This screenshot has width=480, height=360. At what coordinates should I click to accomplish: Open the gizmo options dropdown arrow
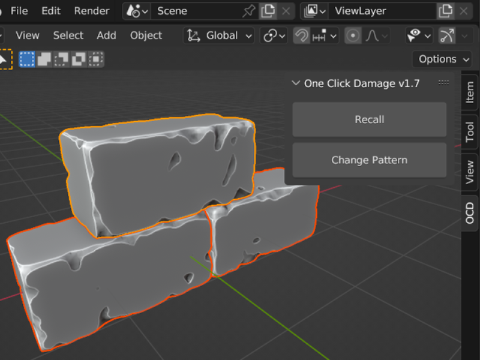pos(465,35)
